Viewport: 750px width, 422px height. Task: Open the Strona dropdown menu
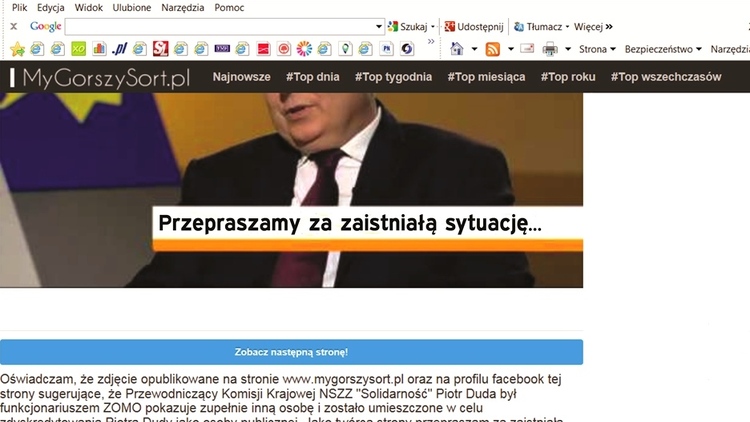597,49
